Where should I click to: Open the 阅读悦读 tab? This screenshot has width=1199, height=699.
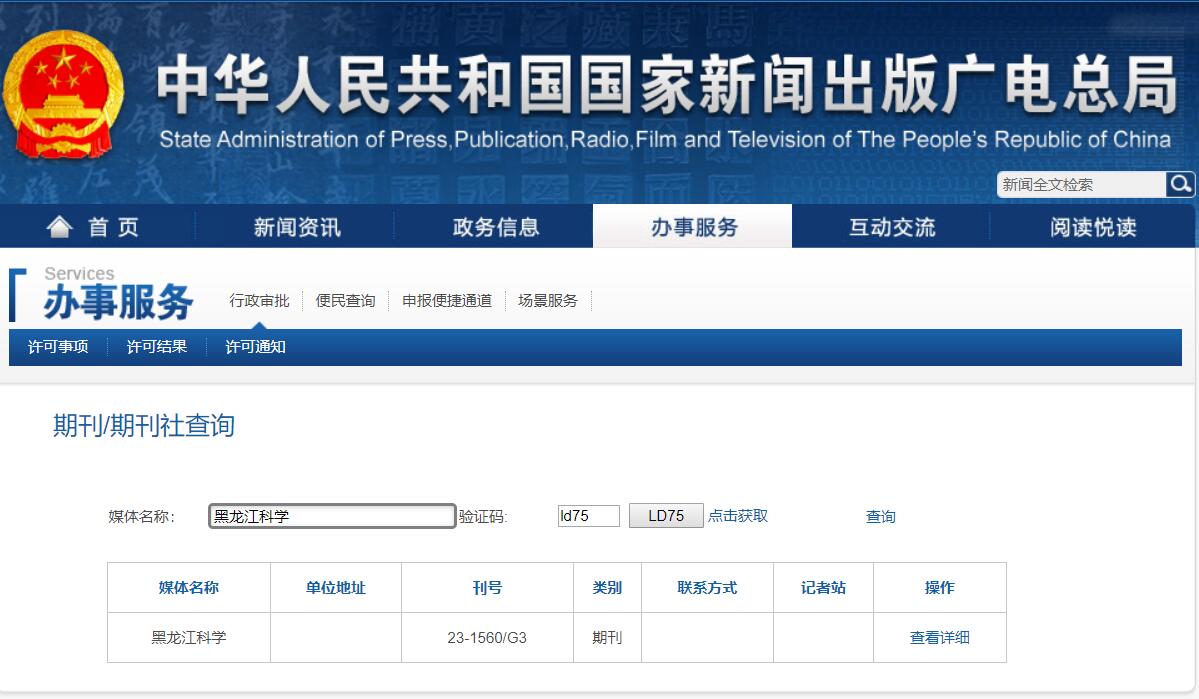[1092, 227]
